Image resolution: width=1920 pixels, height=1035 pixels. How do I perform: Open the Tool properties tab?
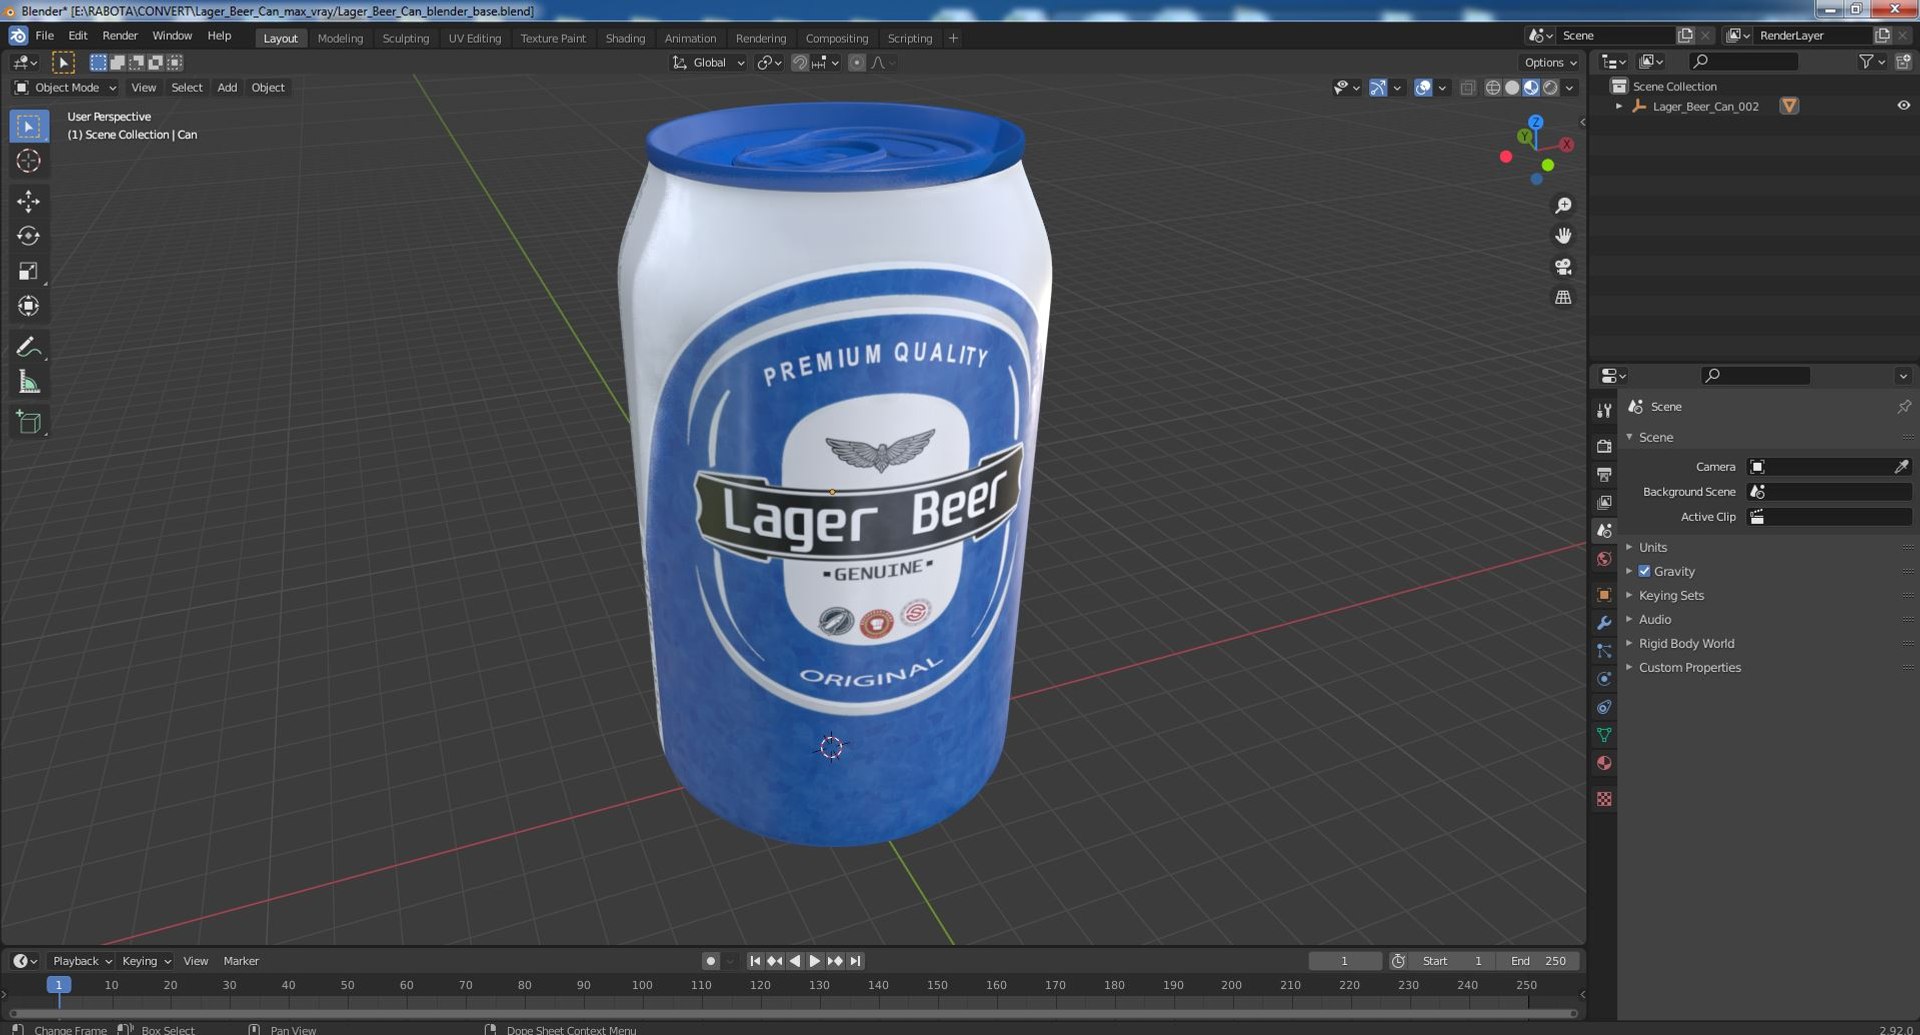pos(1604,411)
